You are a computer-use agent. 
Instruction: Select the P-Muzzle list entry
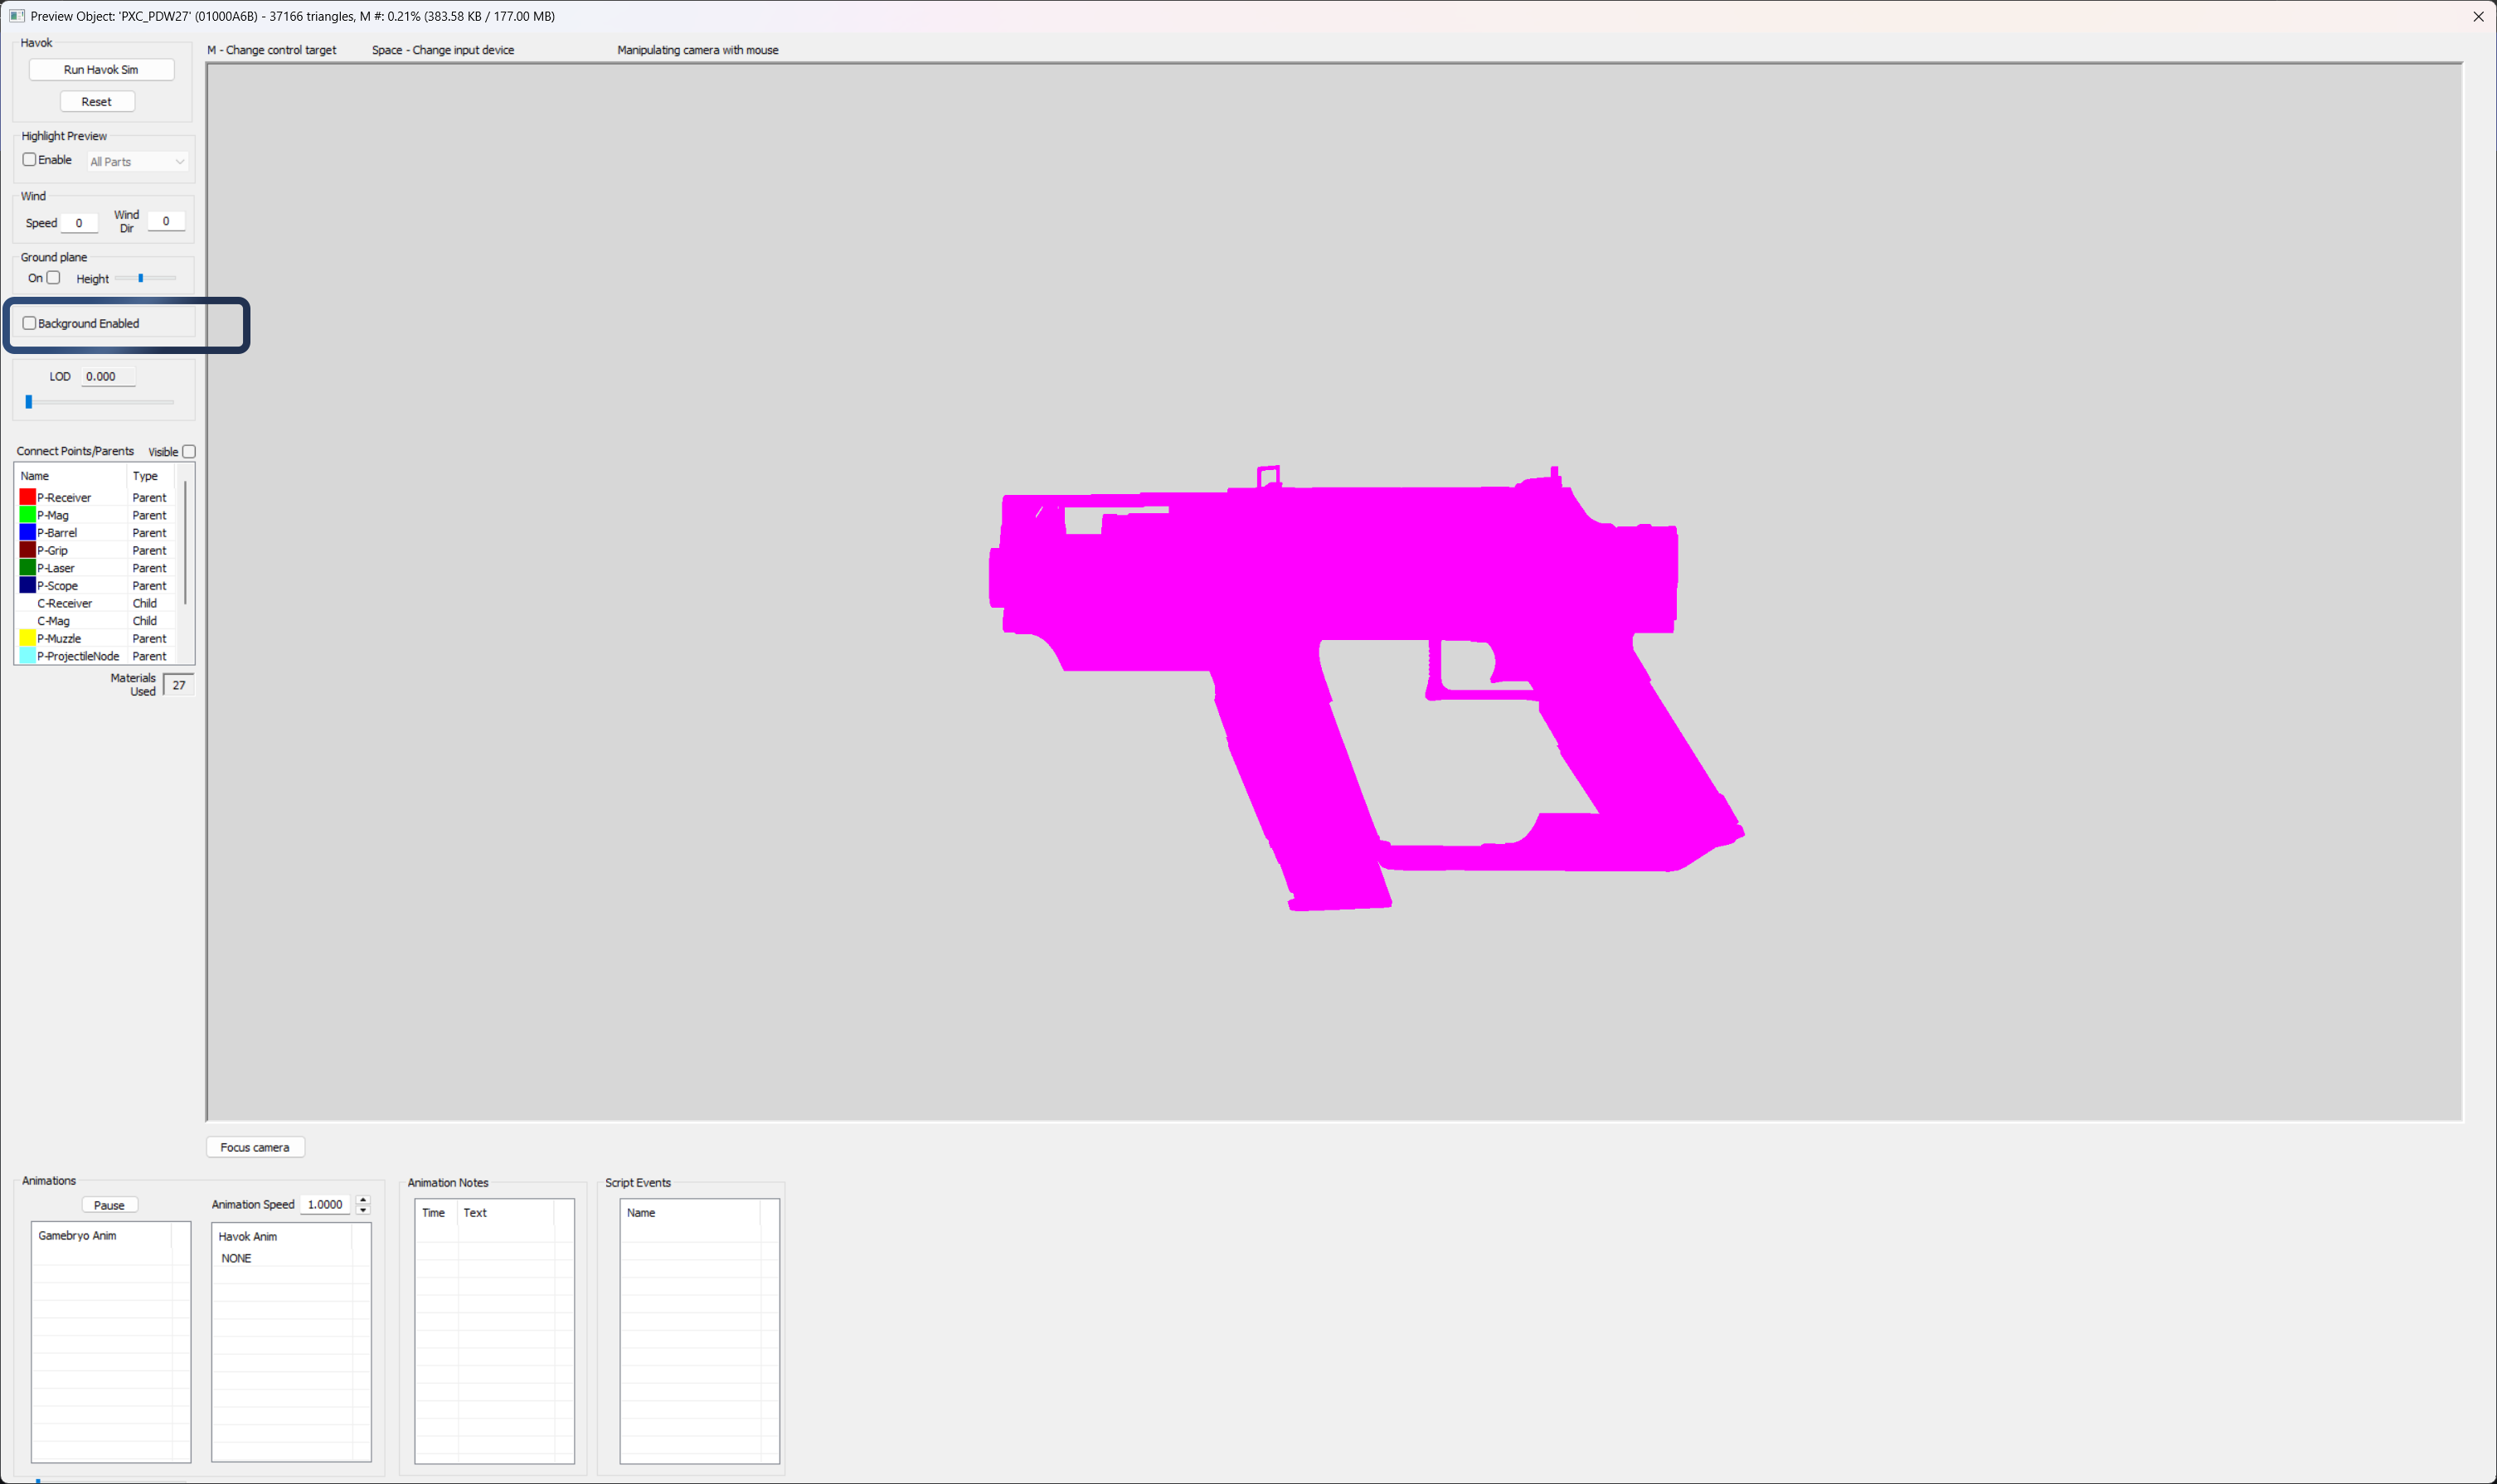pos(97,638)
